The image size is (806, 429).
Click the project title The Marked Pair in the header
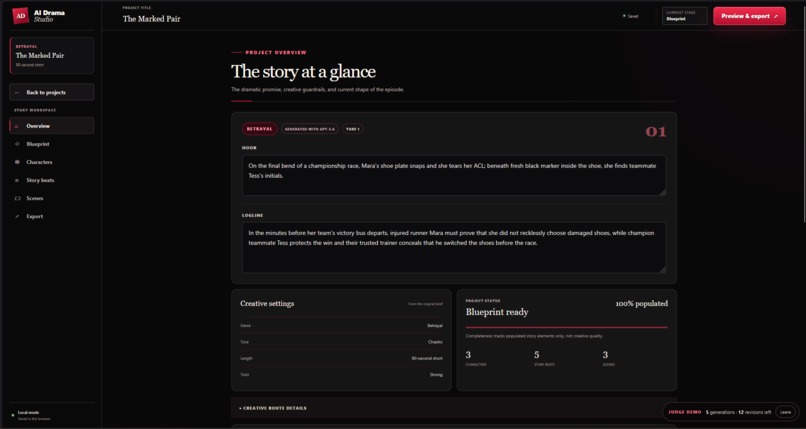pyautogui.click(x=152, y=19)
